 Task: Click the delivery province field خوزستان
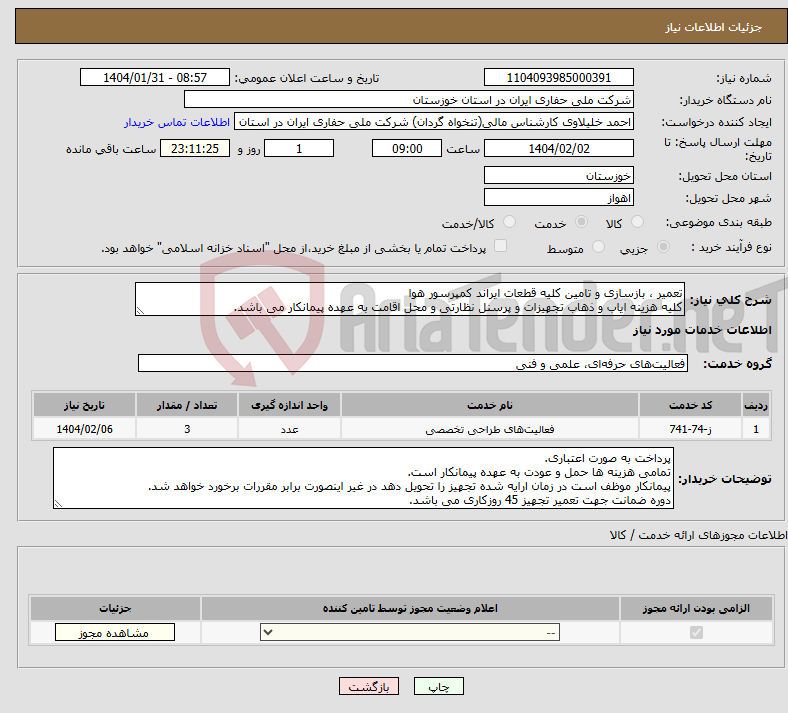point(558,175)
